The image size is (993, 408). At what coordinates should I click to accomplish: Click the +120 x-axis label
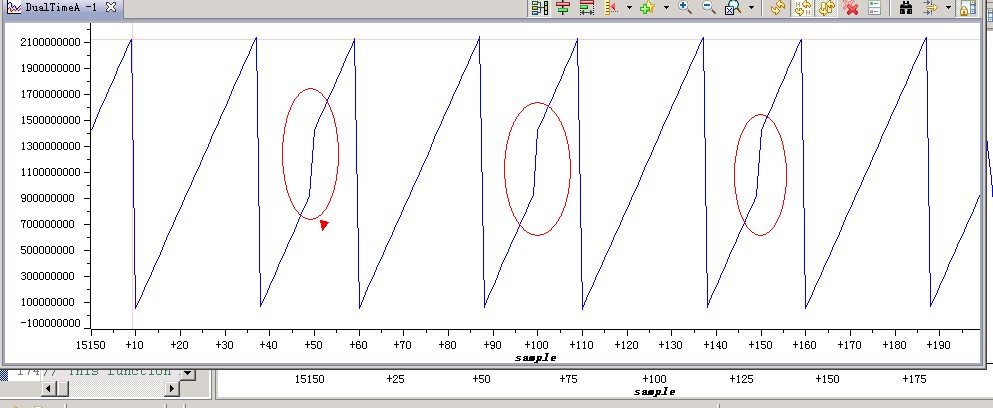pos(626,345)
